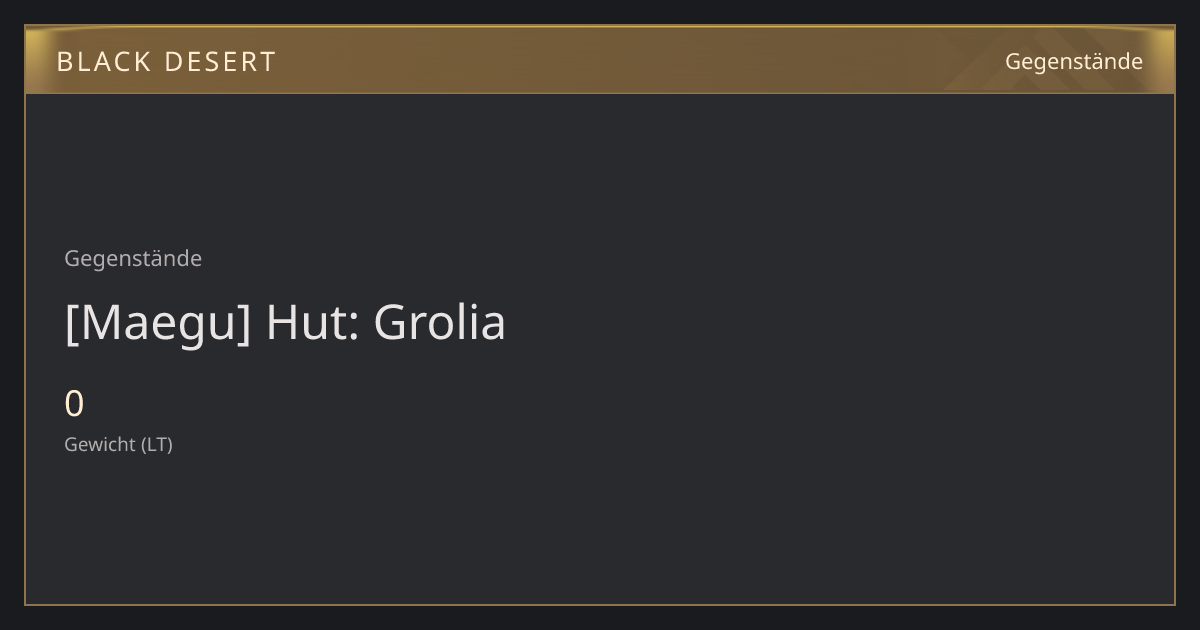The height and width of the screenshot is (630, 1200).
Task: Click the [Maegu] Hut: Grolia title
Action: coord(285,322)
